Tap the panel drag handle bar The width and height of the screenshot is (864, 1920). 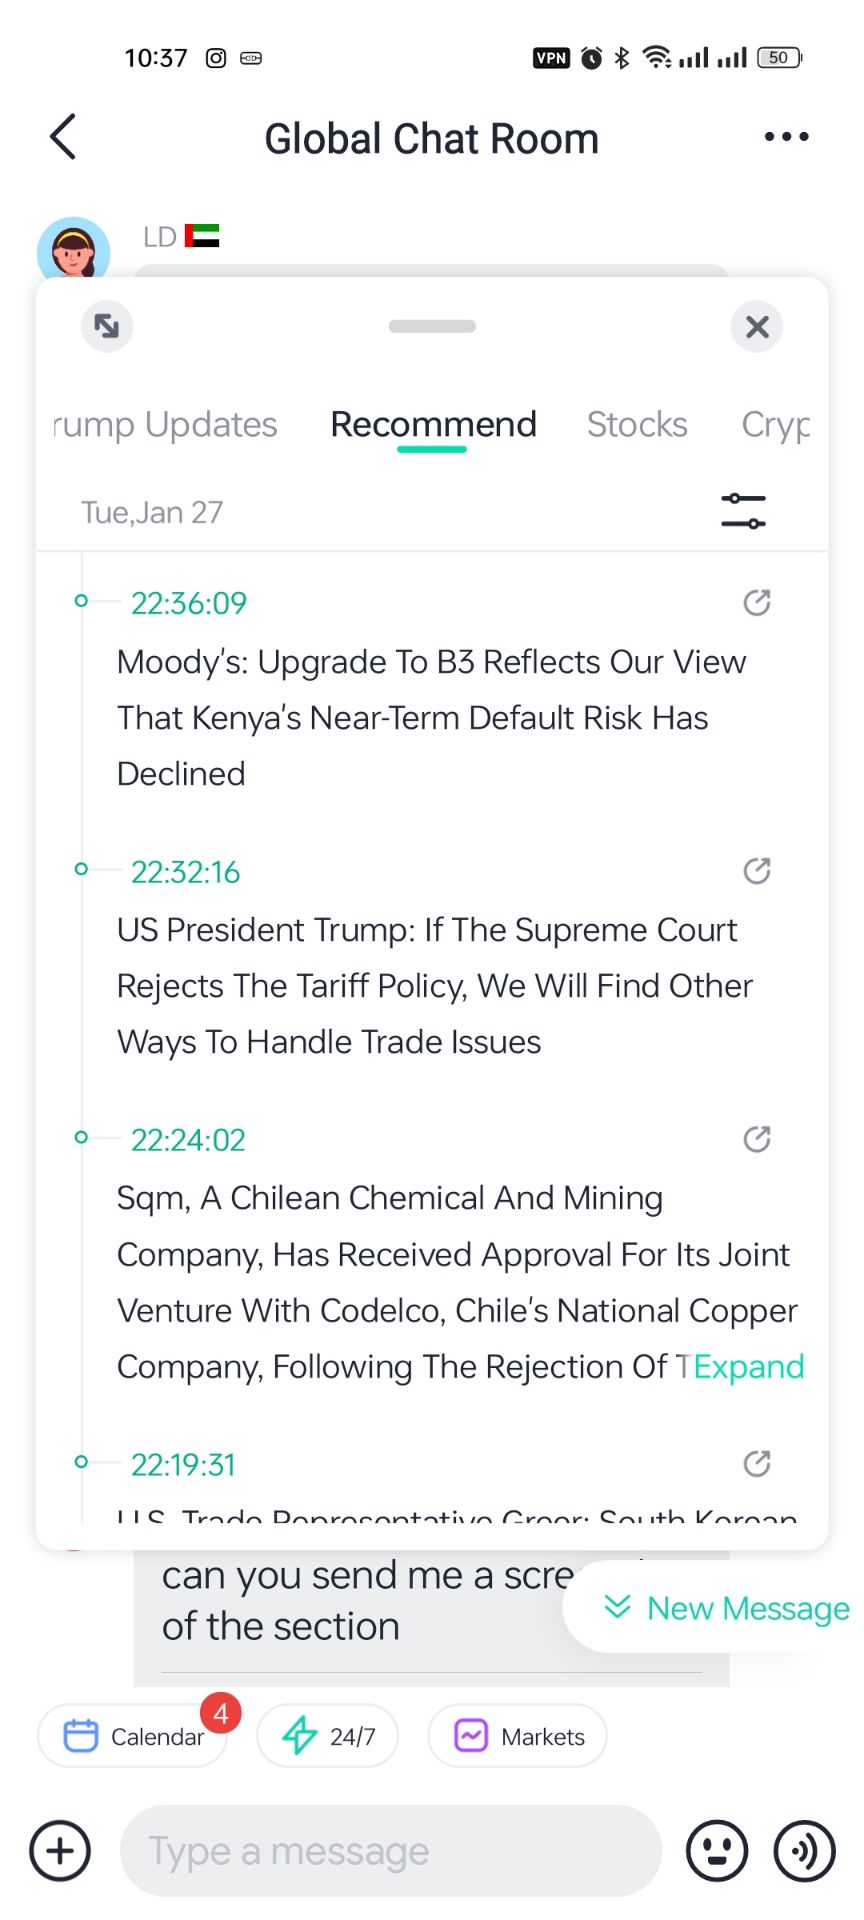[432, 326]
